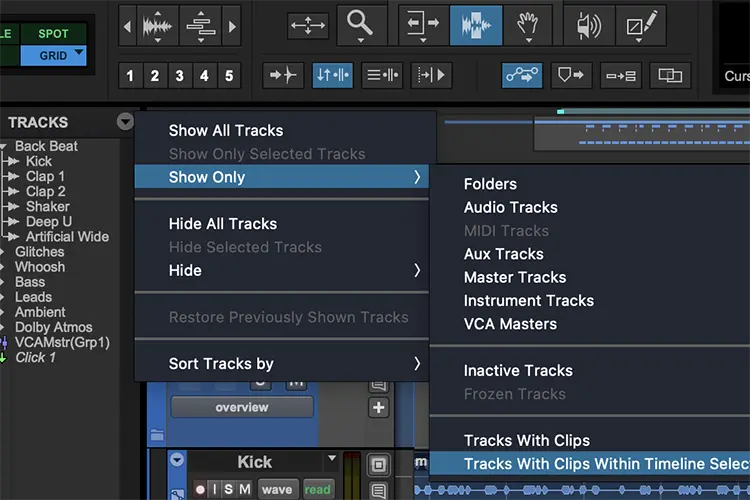Viewport: 750px width, 500px height.
Task: Recall zoom preset 1
Action: tap(130, 76)
